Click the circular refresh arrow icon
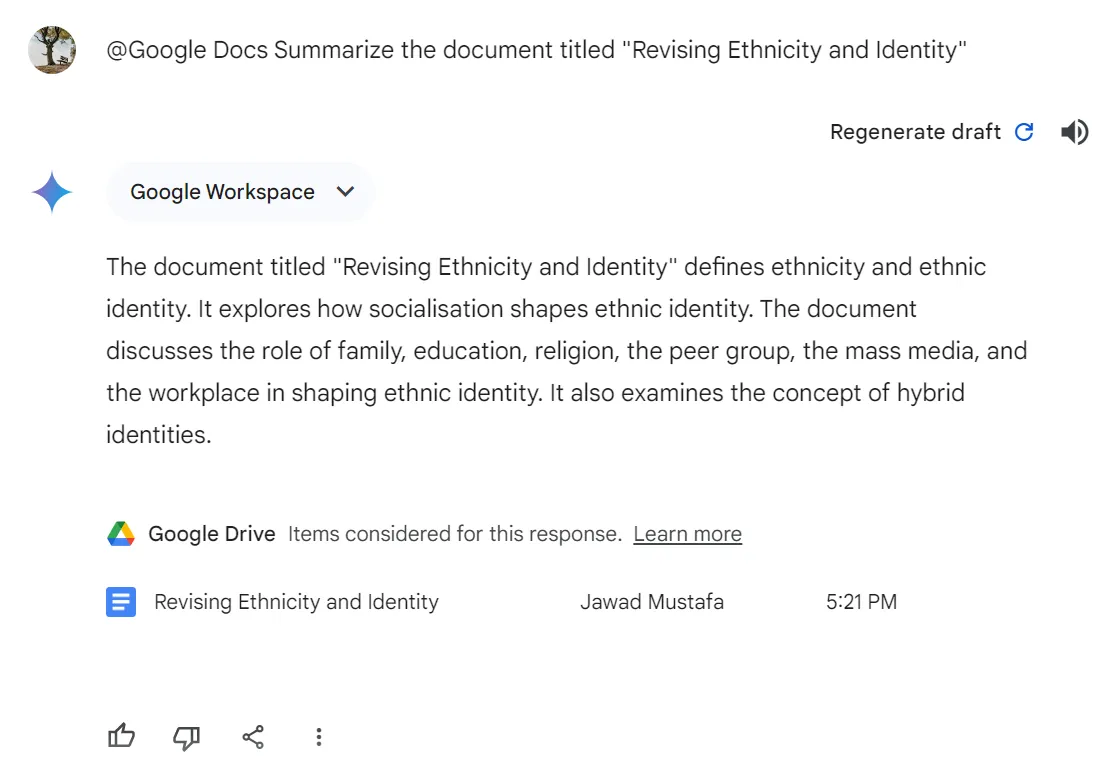 (x=1024, y=132)
